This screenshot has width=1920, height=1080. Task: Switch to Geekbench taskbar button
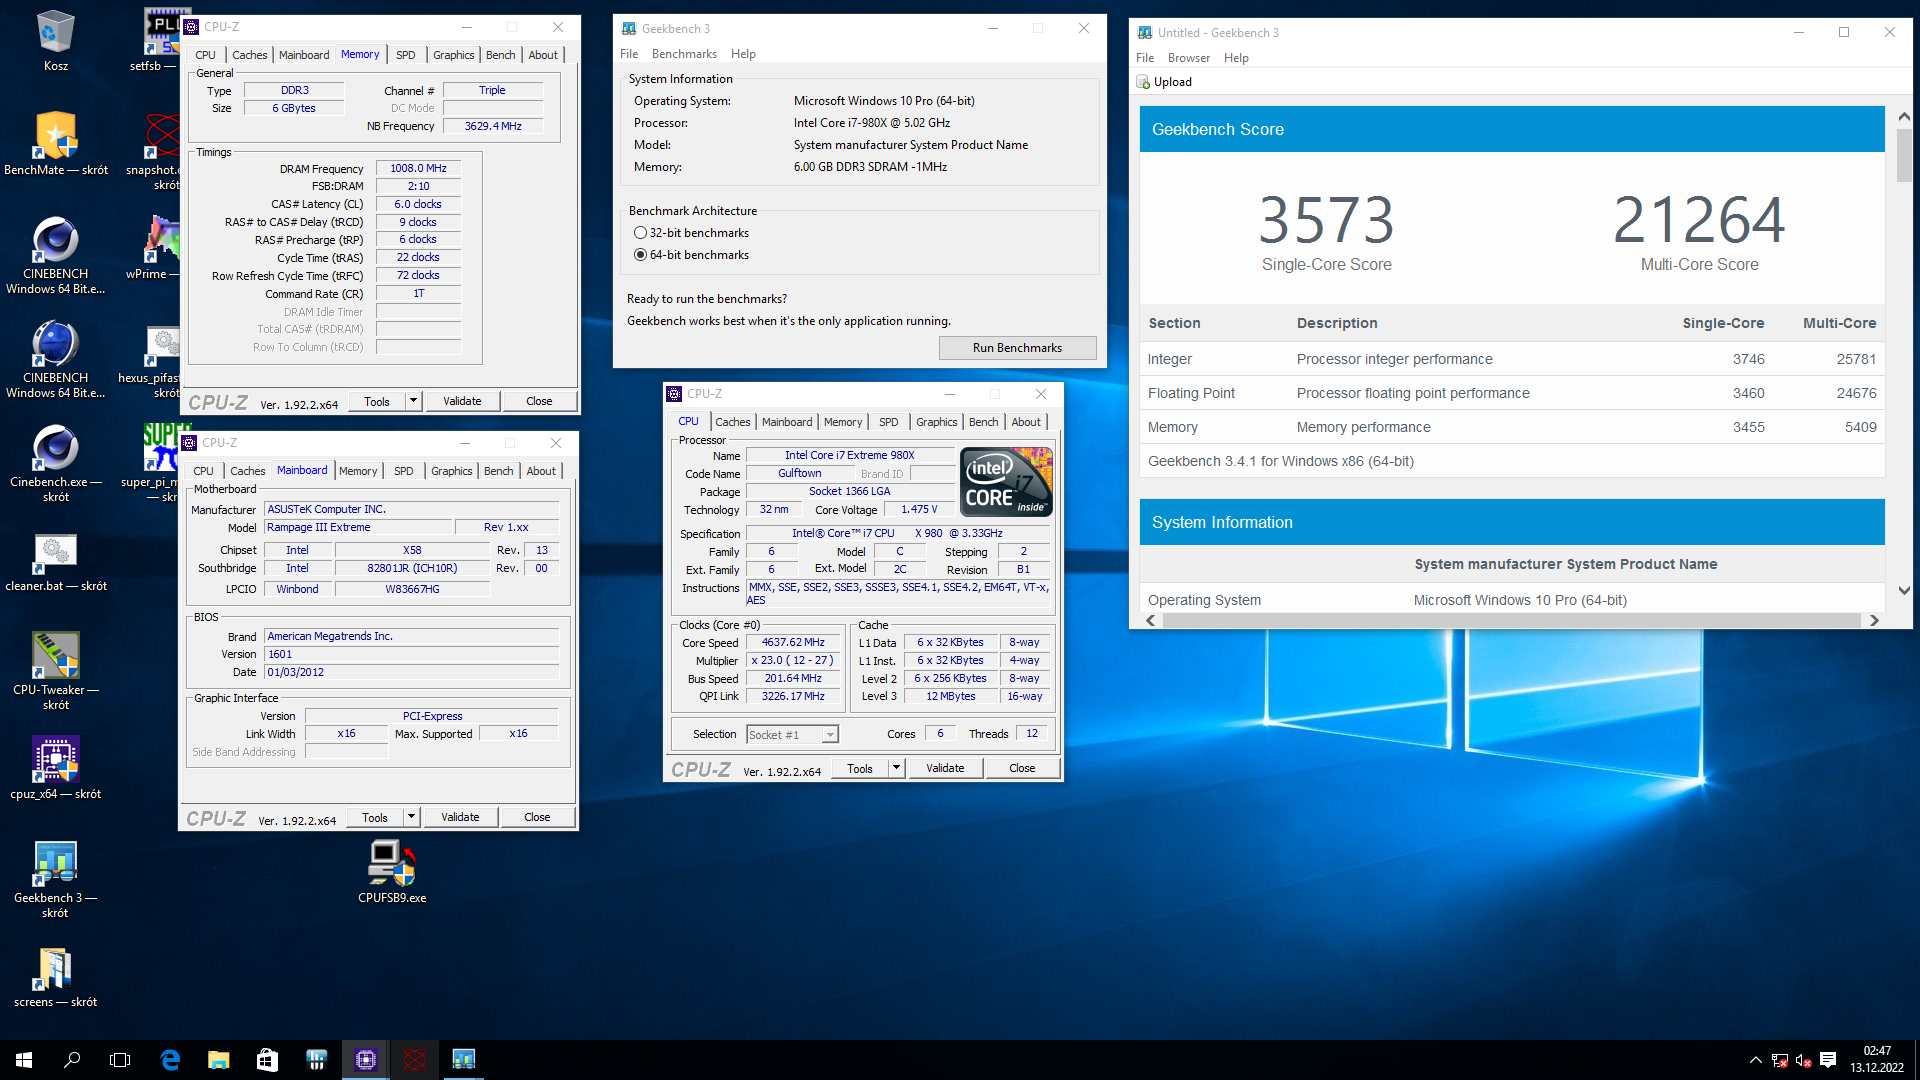click(x=463, y=1060)
